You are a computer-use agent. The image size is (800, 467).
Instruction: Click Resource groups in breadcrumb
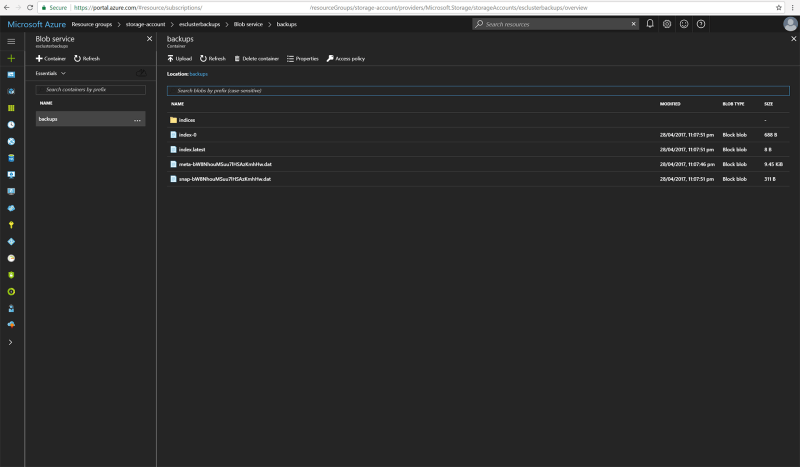click(92, 24)
